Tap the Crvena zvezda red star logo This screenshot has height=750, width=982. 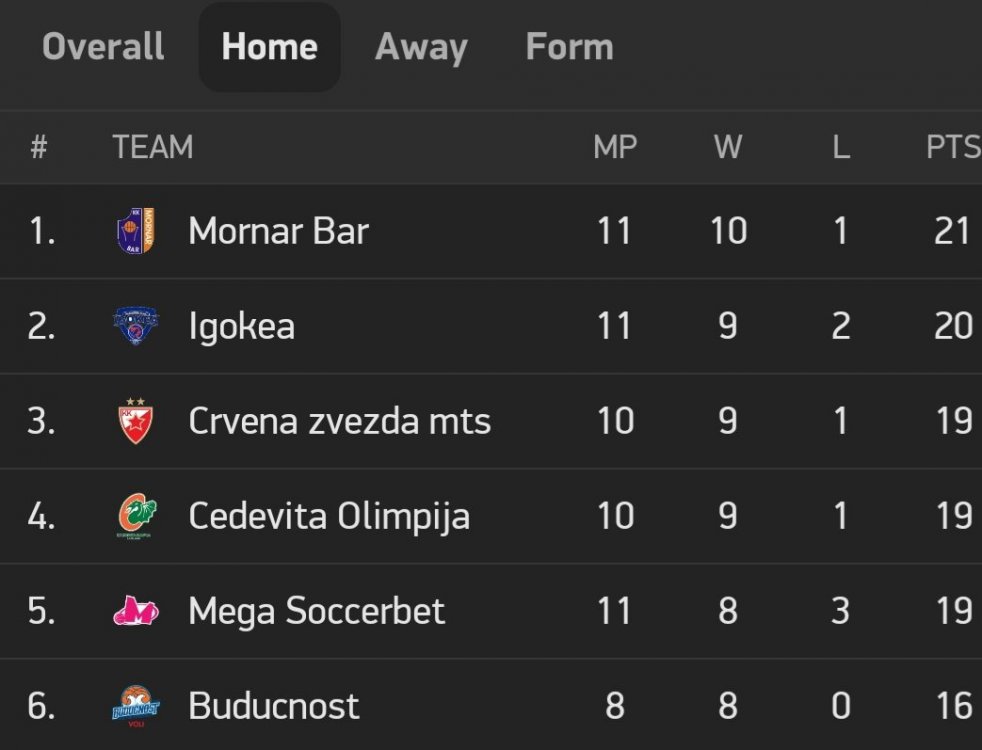click(135, 421)
